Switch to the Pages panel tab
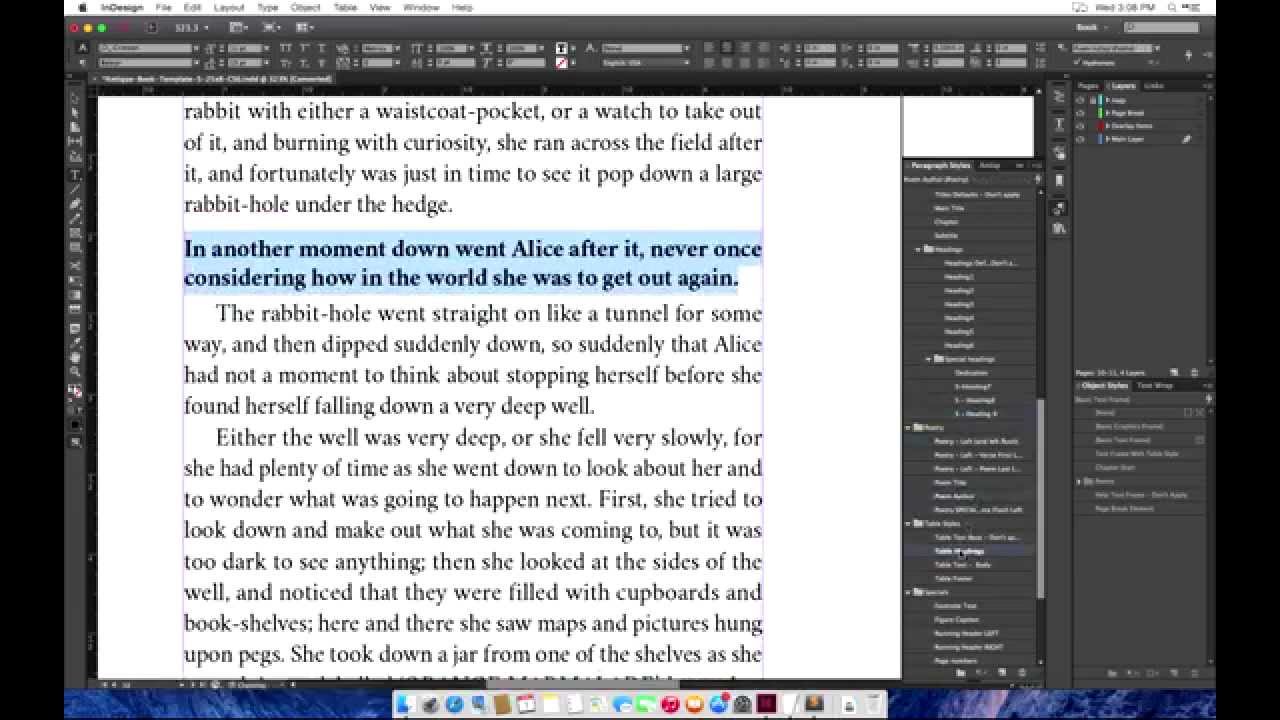Viewport: 1280px width, 720px height. pyautogui.click(x=1088, y=86)
